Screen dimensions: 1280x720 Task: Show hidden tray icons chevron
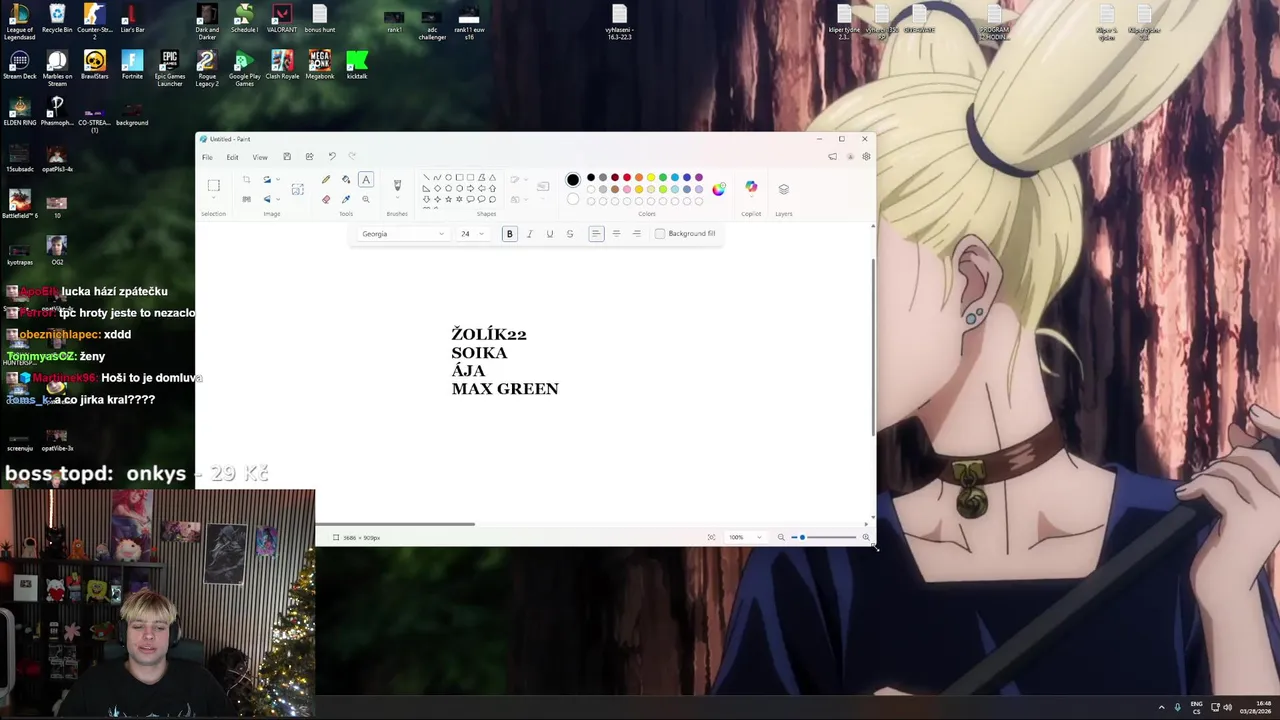click(x=1161, y=707)
